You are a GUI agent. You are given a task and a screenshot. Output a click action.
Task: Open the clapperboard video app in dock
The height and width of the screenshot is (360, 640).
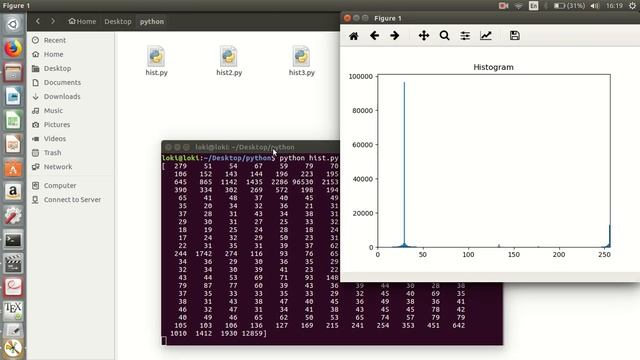pos(13,264)
